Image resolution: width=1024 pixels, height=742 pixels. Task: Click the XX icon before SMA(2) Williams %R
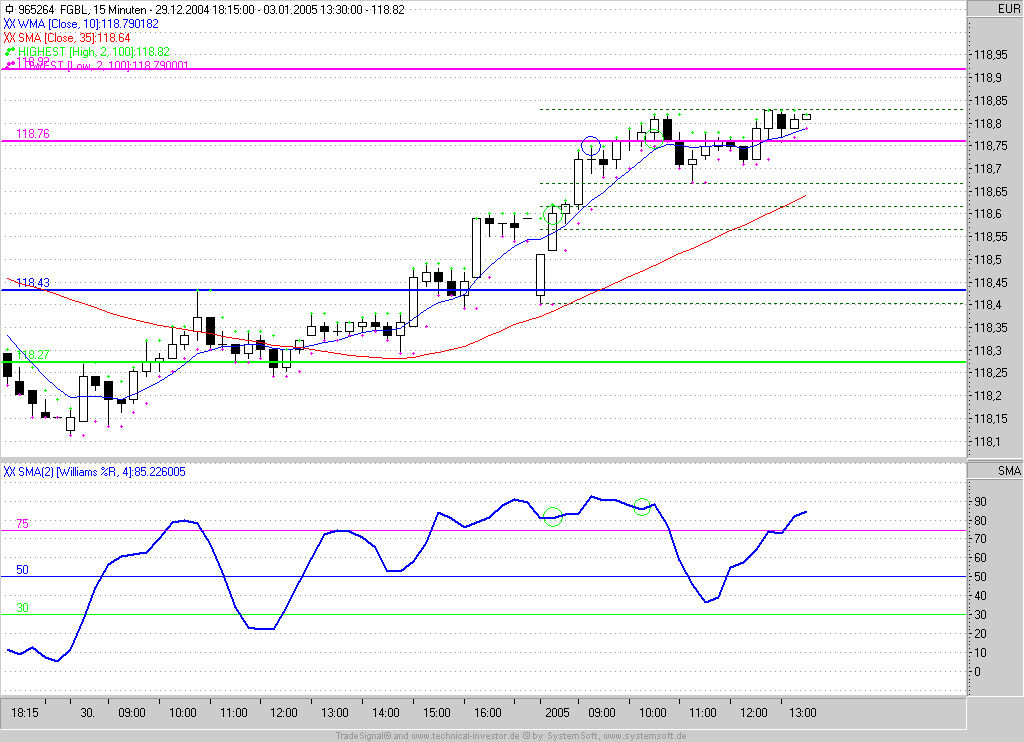tap(9, 472)
